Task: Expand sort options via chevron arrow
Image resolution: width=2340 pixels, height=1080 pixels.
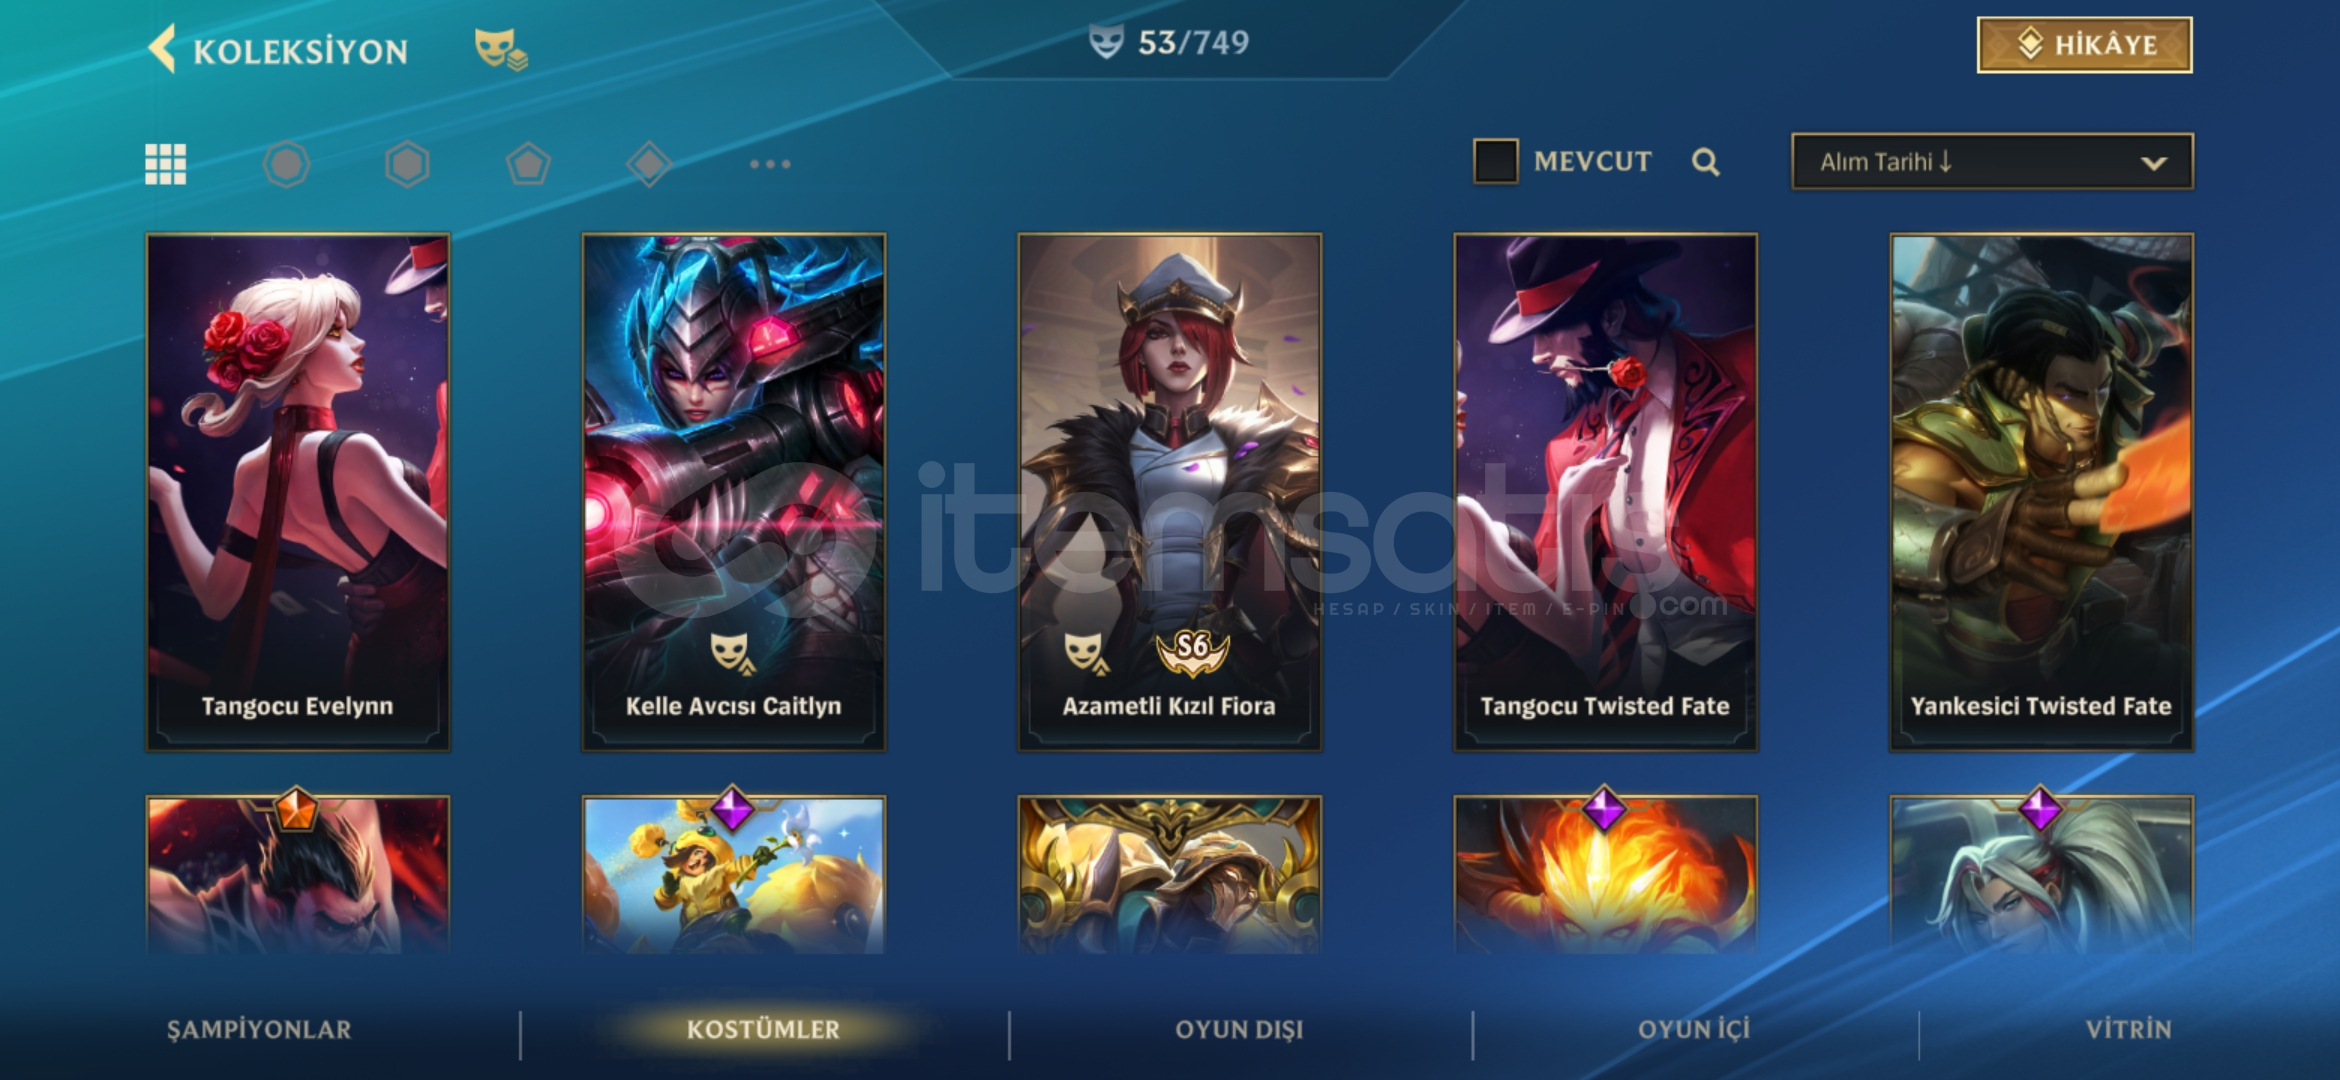Action: pos(2154,163)
